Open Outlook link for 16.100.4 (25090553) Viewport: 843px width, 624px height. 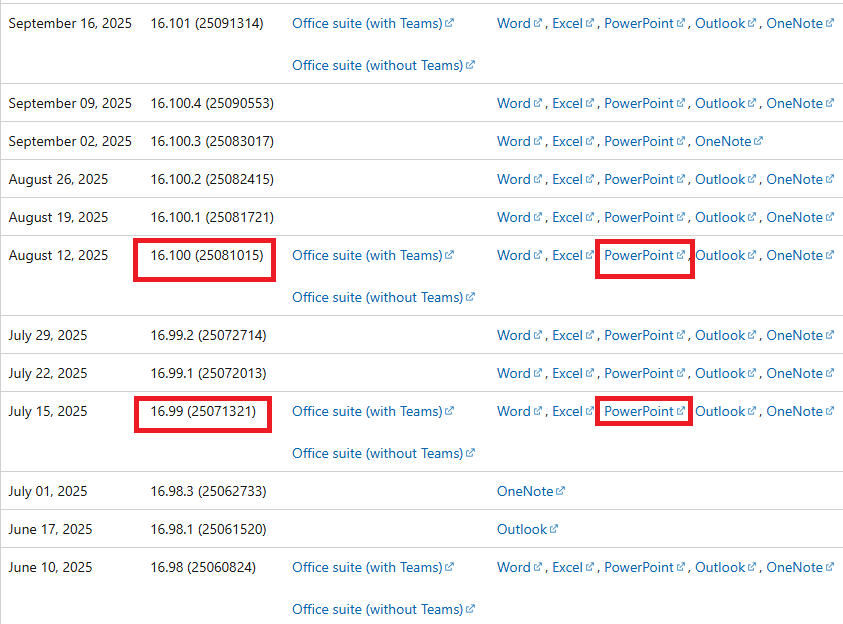click(x=726, y=103)
